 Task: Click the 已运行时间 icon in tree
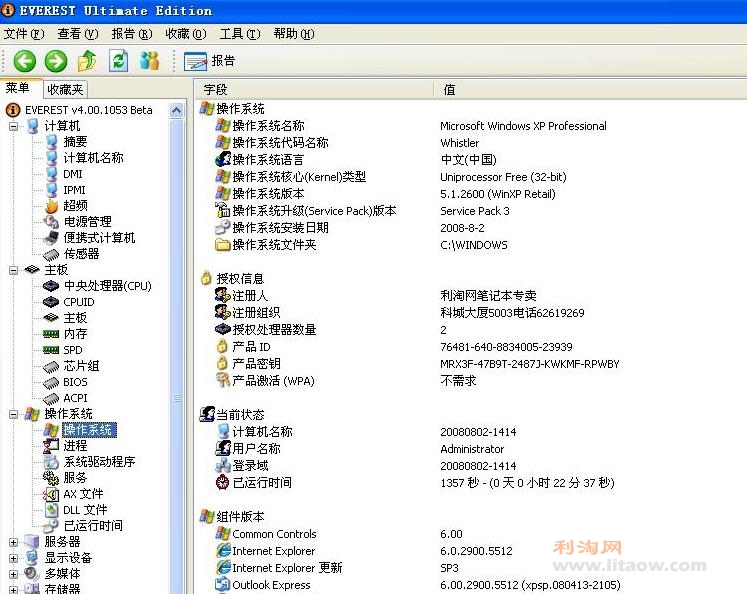51,526
